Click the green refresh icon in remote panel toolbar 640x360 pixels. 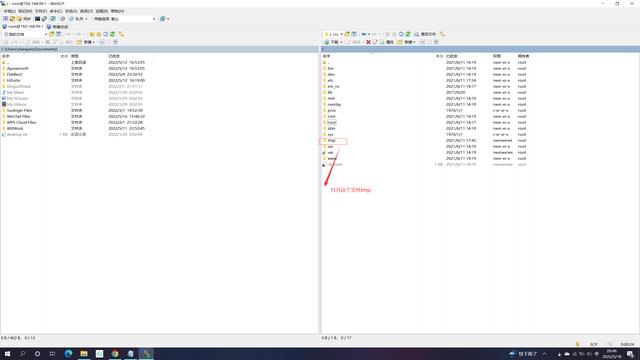408,34
